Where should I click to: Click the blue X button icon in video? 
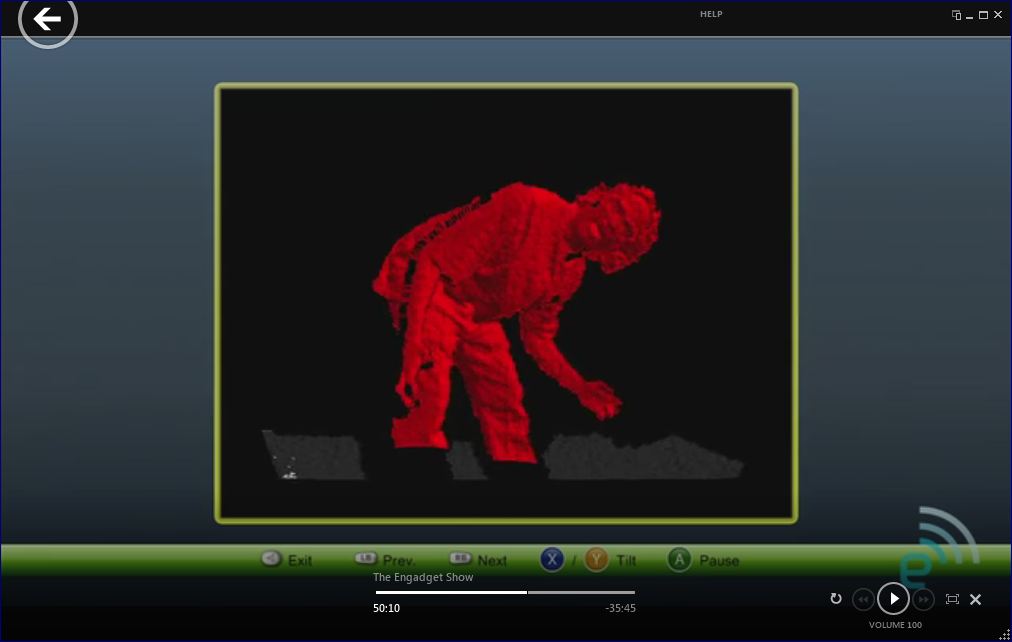tap(552, 560)
